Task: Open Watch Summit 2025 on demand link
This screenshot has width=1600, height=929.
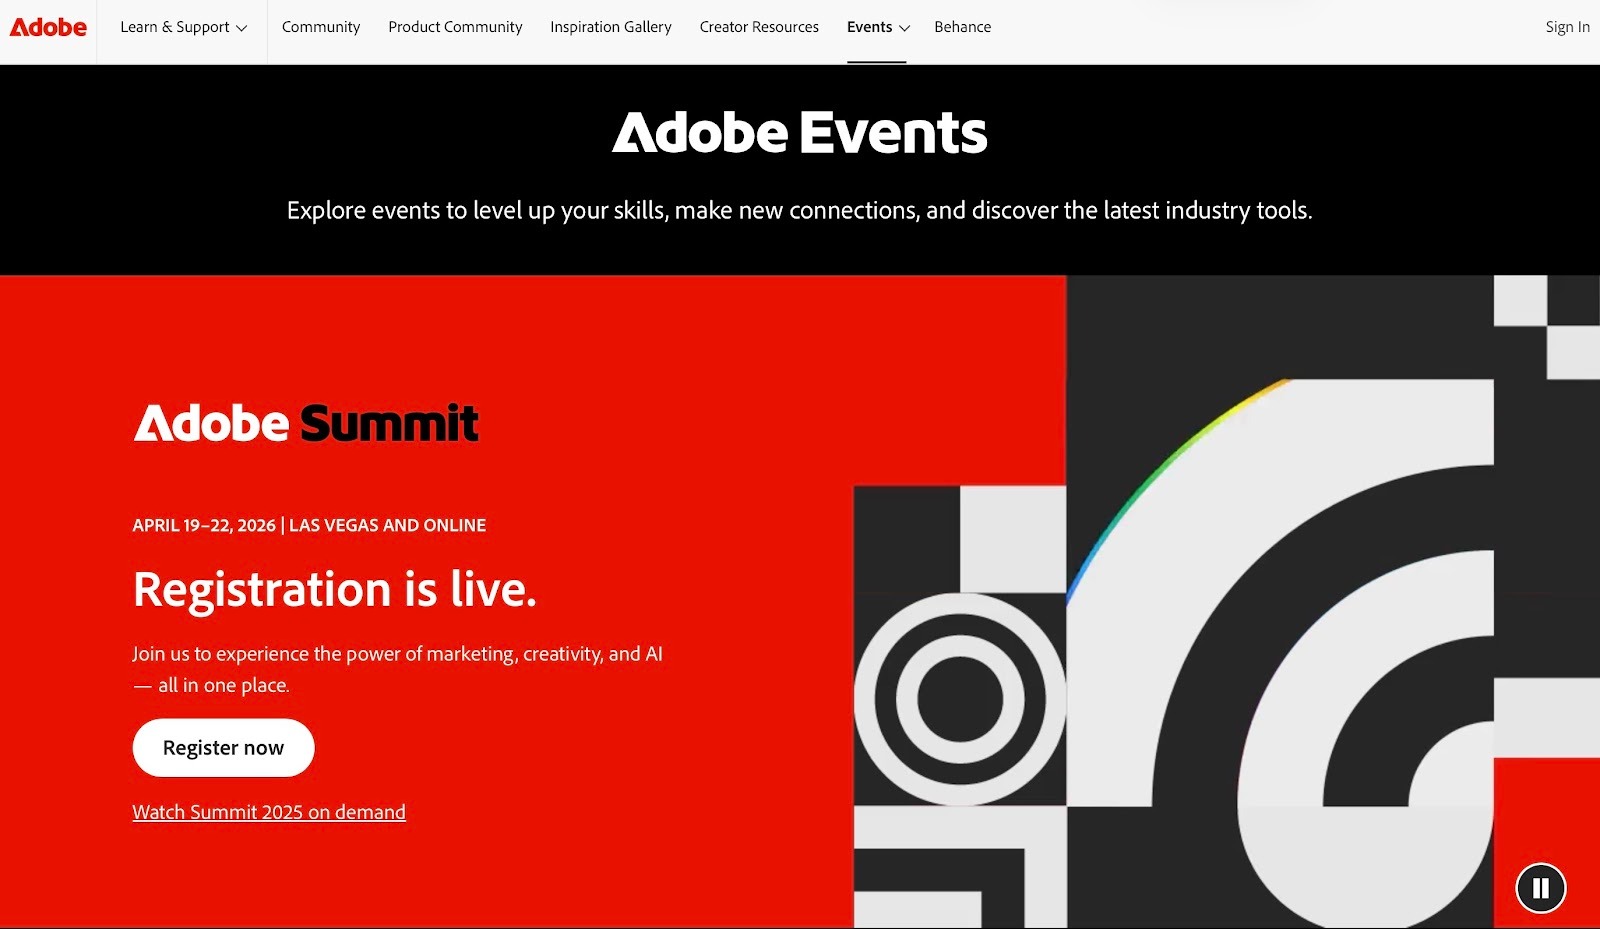Action: coord(269,812)
